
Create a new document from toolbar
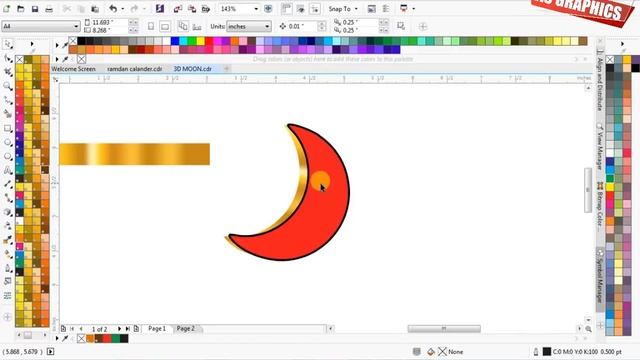(x=7, y=9)
